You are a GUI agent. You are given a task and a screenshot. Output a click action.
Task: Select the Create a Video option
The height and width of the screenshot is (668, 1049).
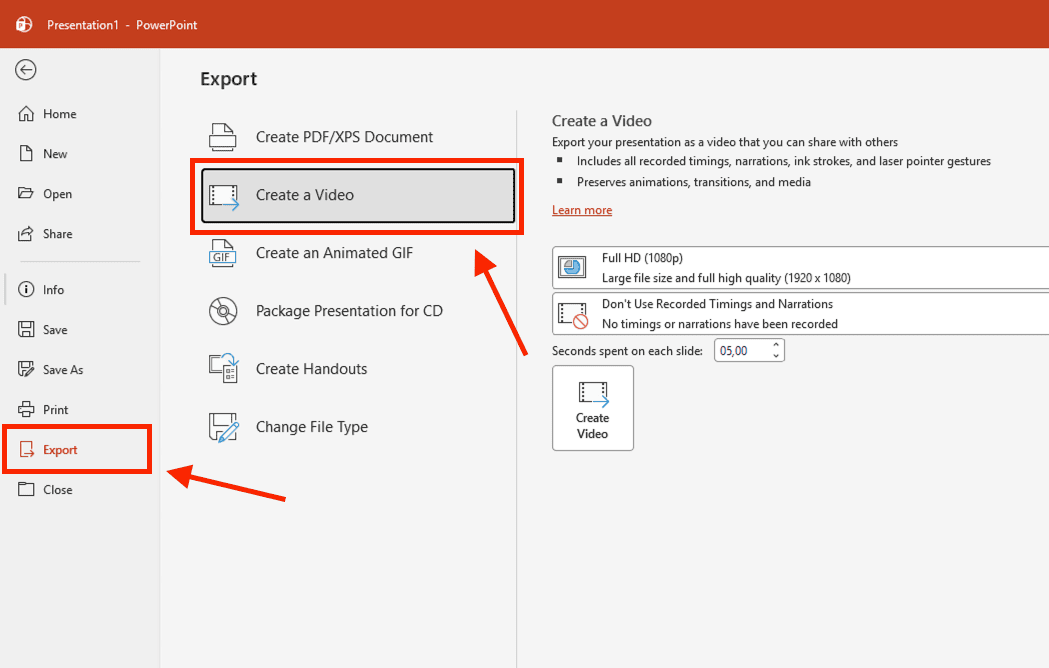(x=358, y=195)
